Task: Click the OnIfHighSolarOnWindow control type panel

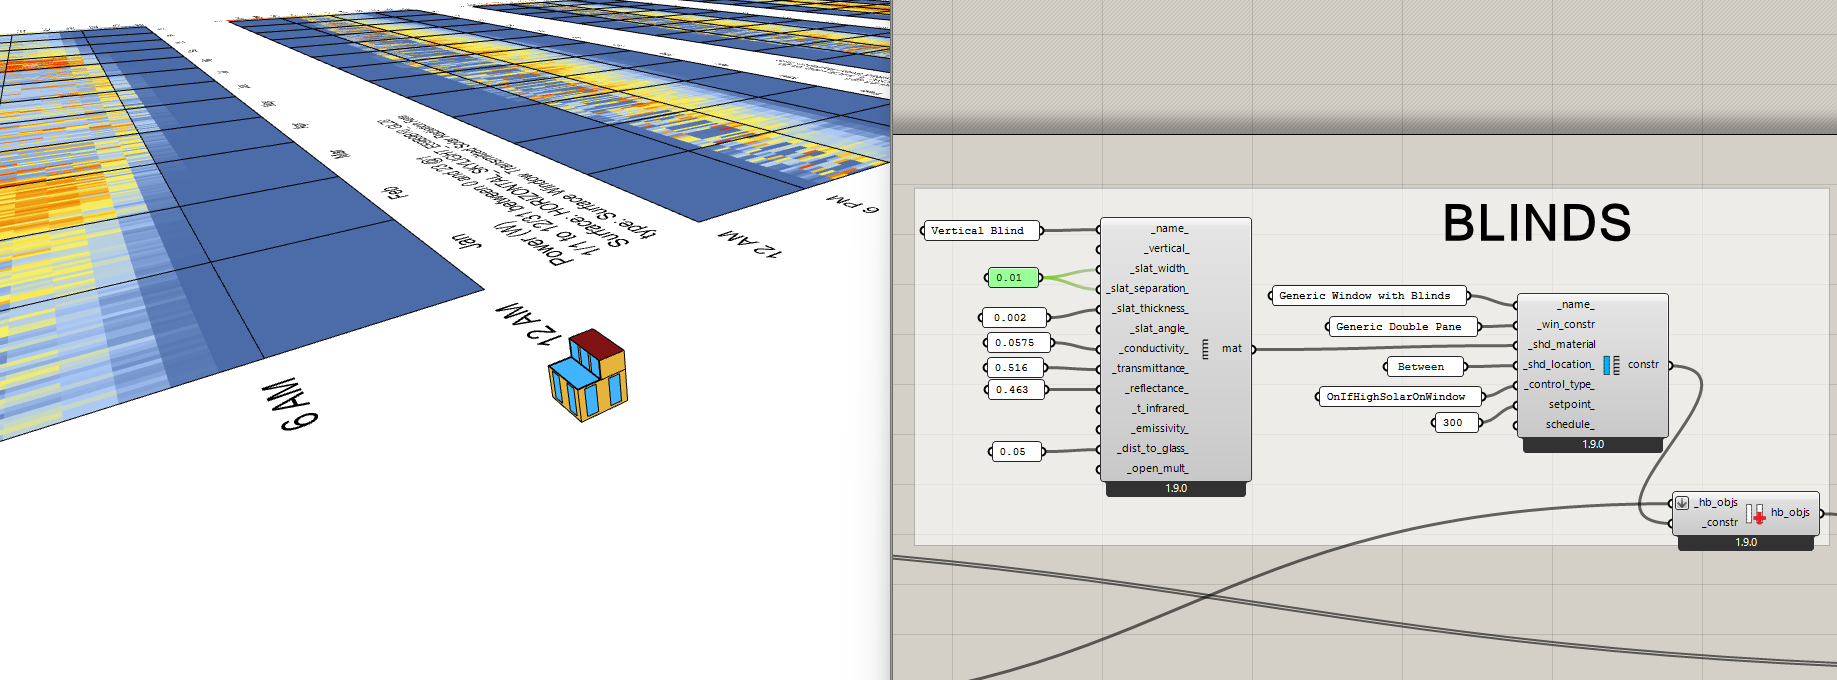Action: pyautogui.click(x=1395, y=397)
